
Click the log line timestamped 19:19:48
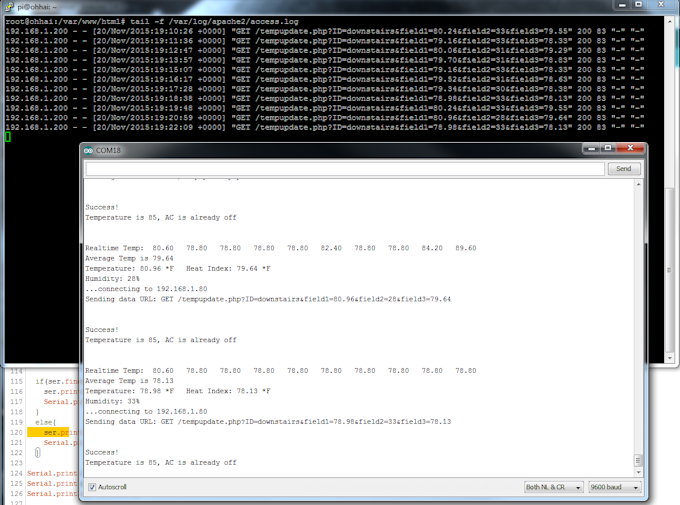[x=325, y=108]
